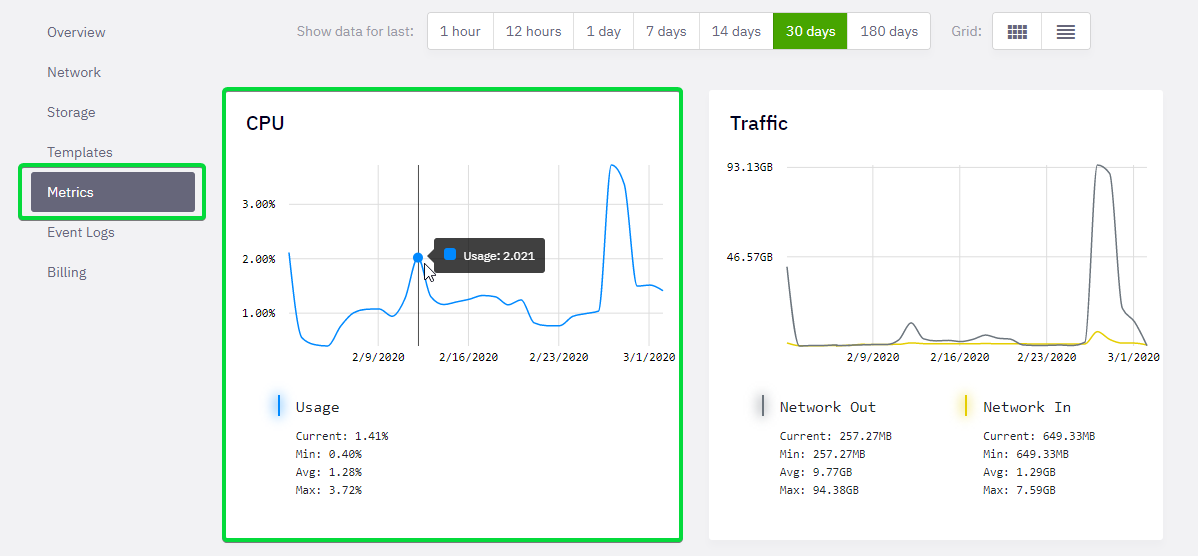Click the 2/23/2020 date label in Traffic chart
The height and width of the screenshot is (556, 1198).
[x=1047, y=357]
